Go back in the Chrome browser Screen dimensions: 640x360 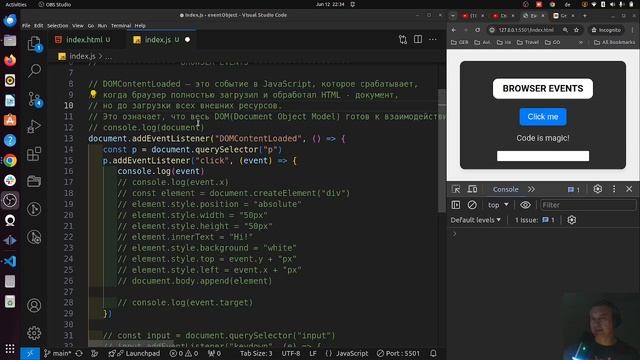(454, 30)
